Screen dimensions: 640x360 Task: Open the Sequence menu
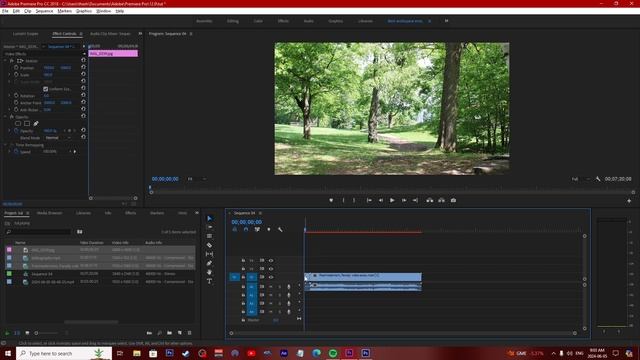point(44,11)
